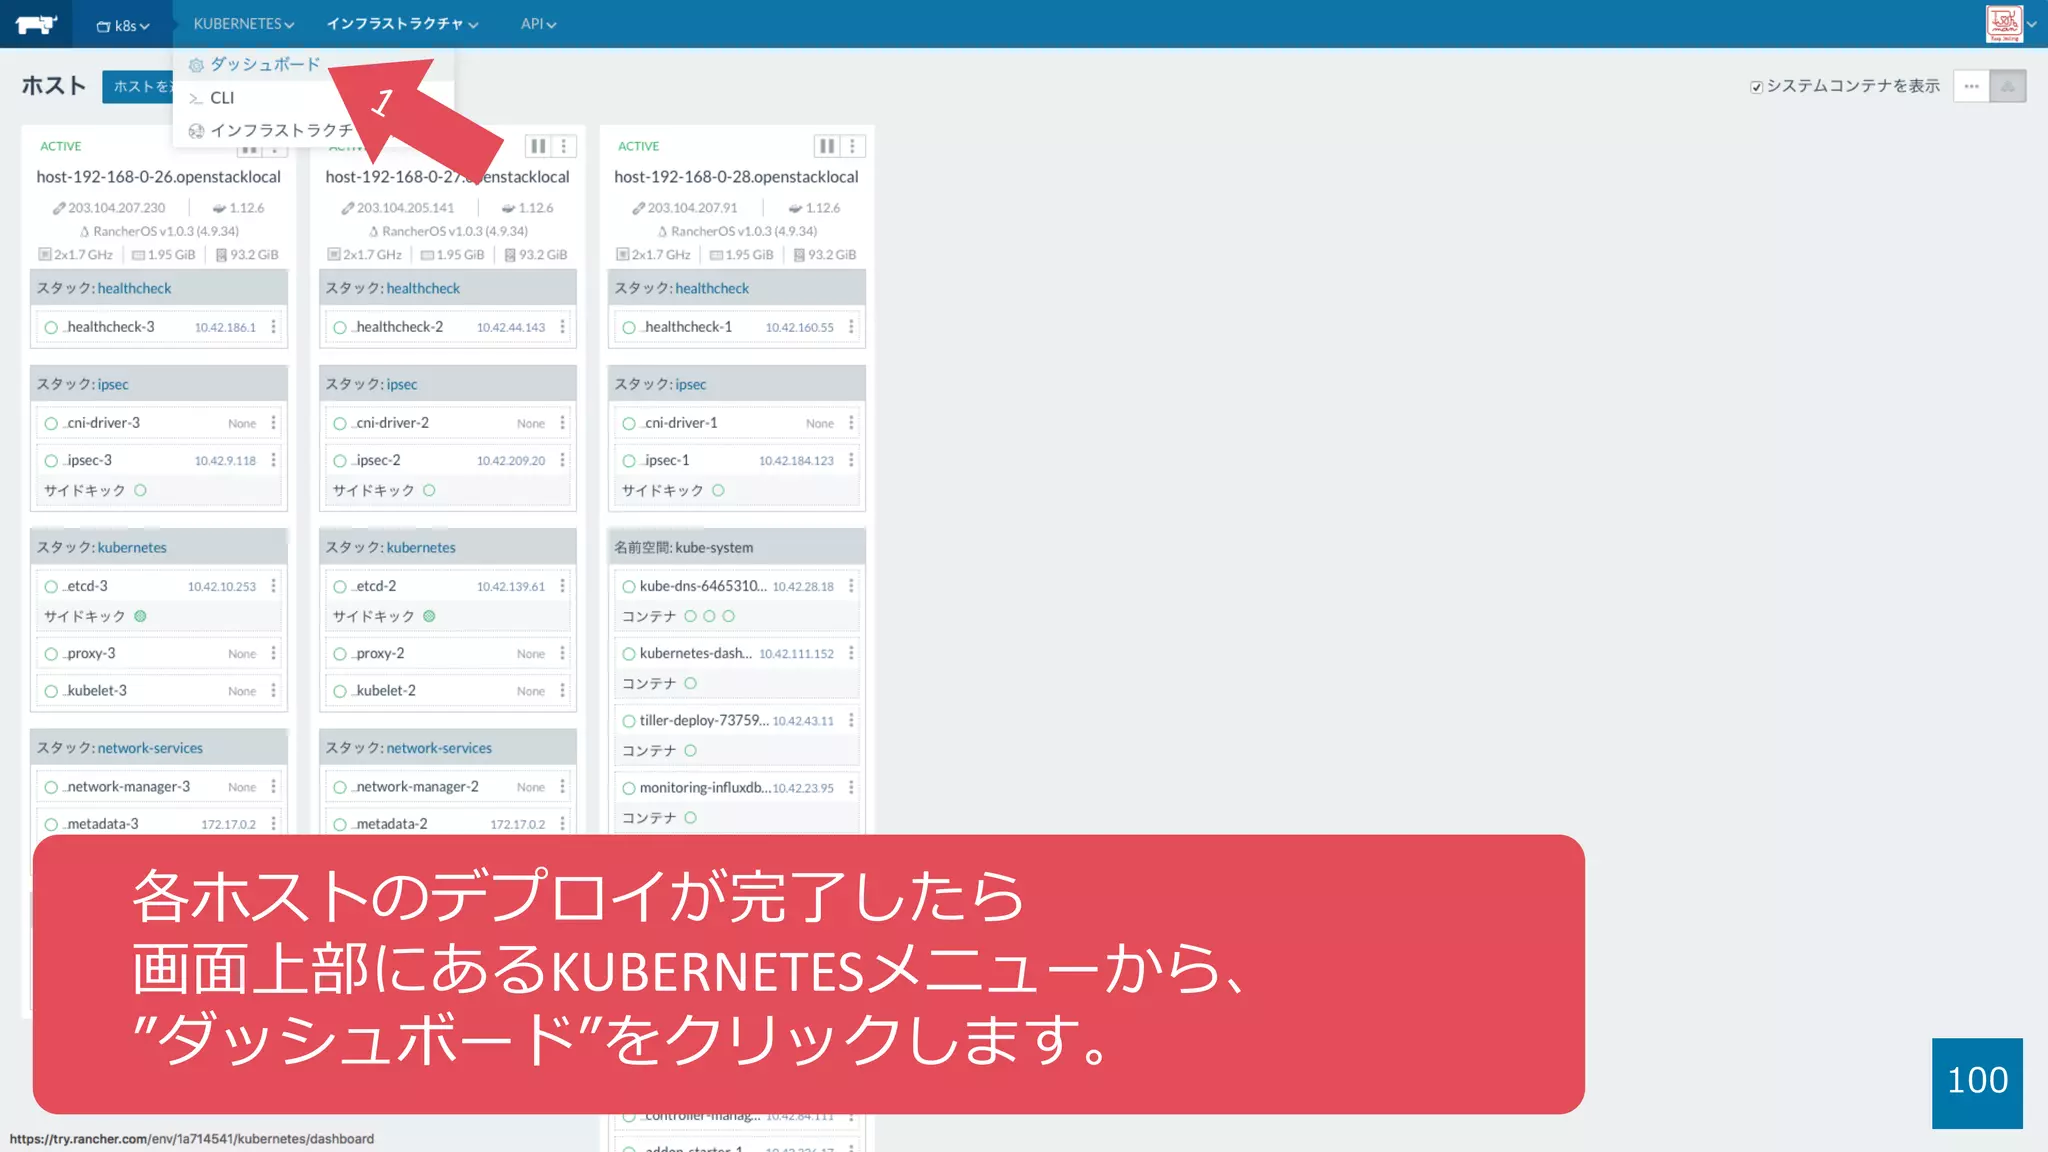Open the KUBERNETES menu

pos(244,24)
